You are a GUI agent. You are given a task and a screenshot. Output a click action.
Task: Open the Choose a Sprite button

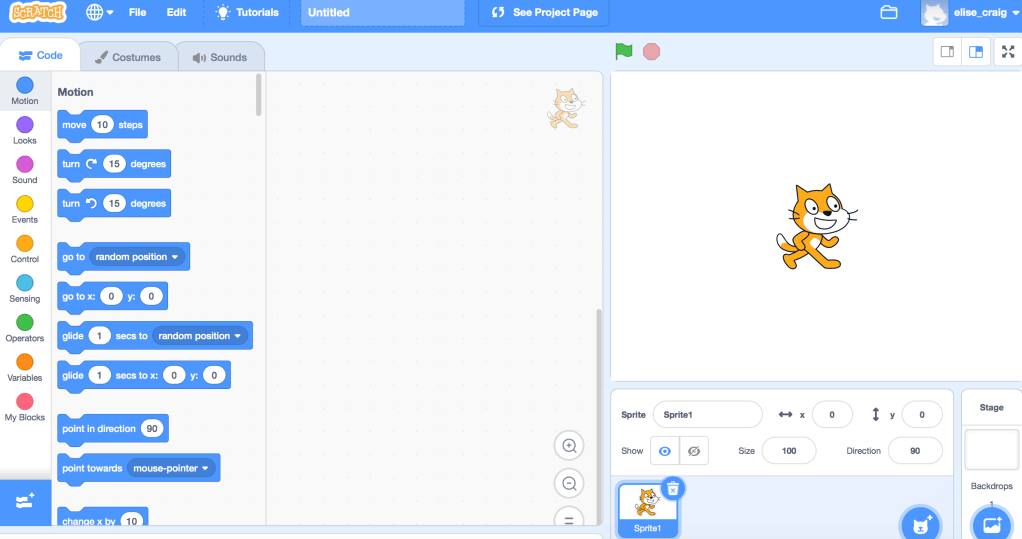918,523
